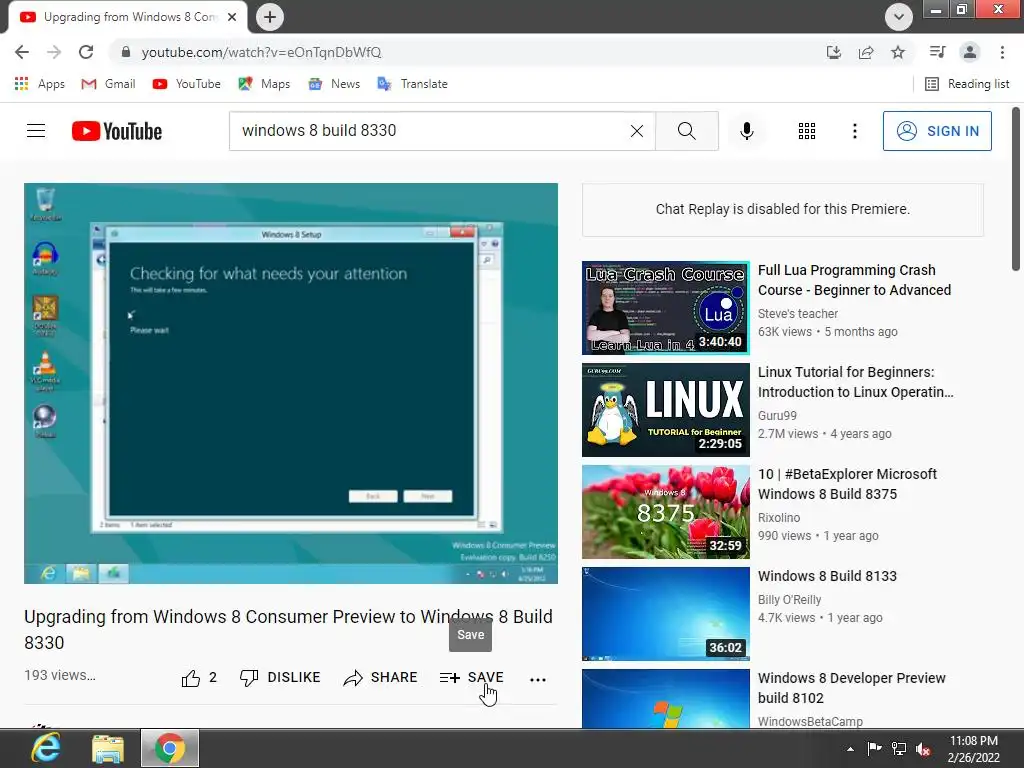Open the Translate bookmark
Image resolution: width=1024 pixels, height=768 pixels.
[x=412, y=84]
